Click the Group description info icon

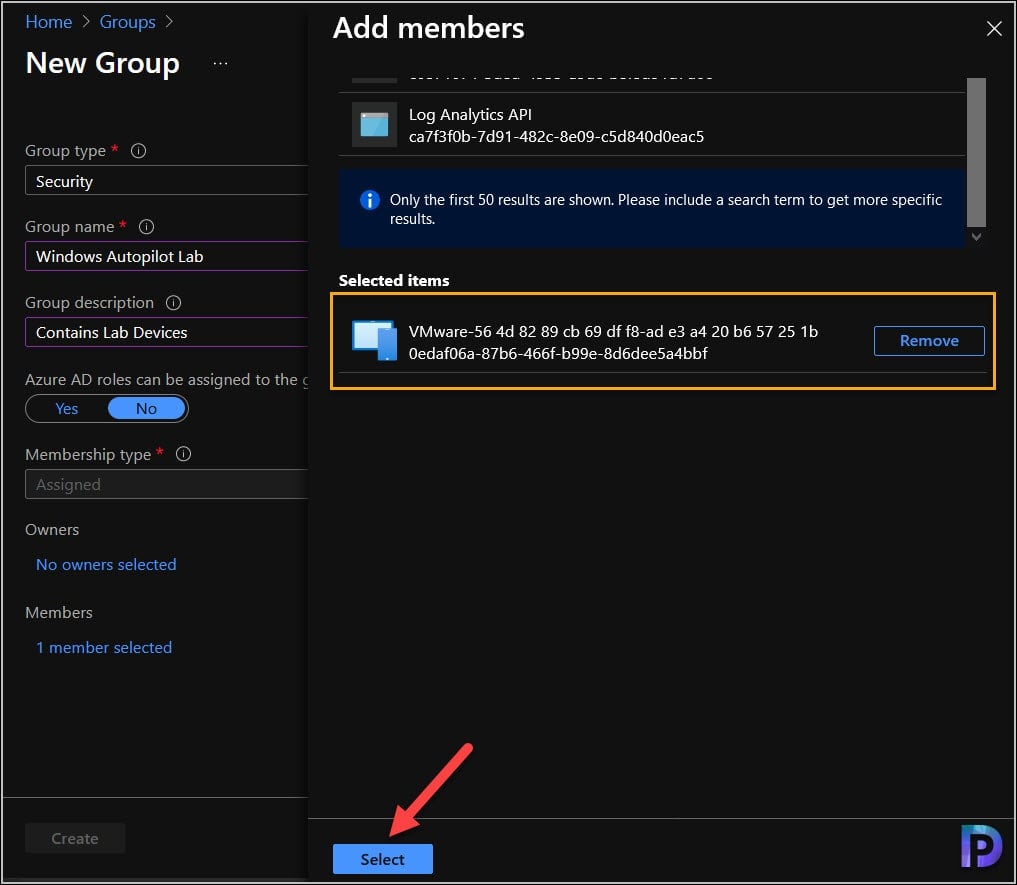coord(173,302)
